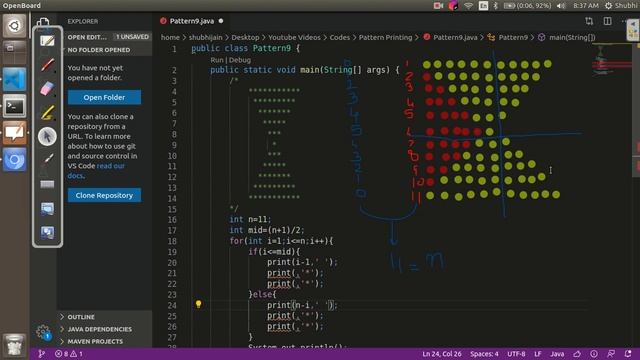640x360 pixels.
Task: Click UTF-8 encoding in status bar
Action: pos(516,354)
